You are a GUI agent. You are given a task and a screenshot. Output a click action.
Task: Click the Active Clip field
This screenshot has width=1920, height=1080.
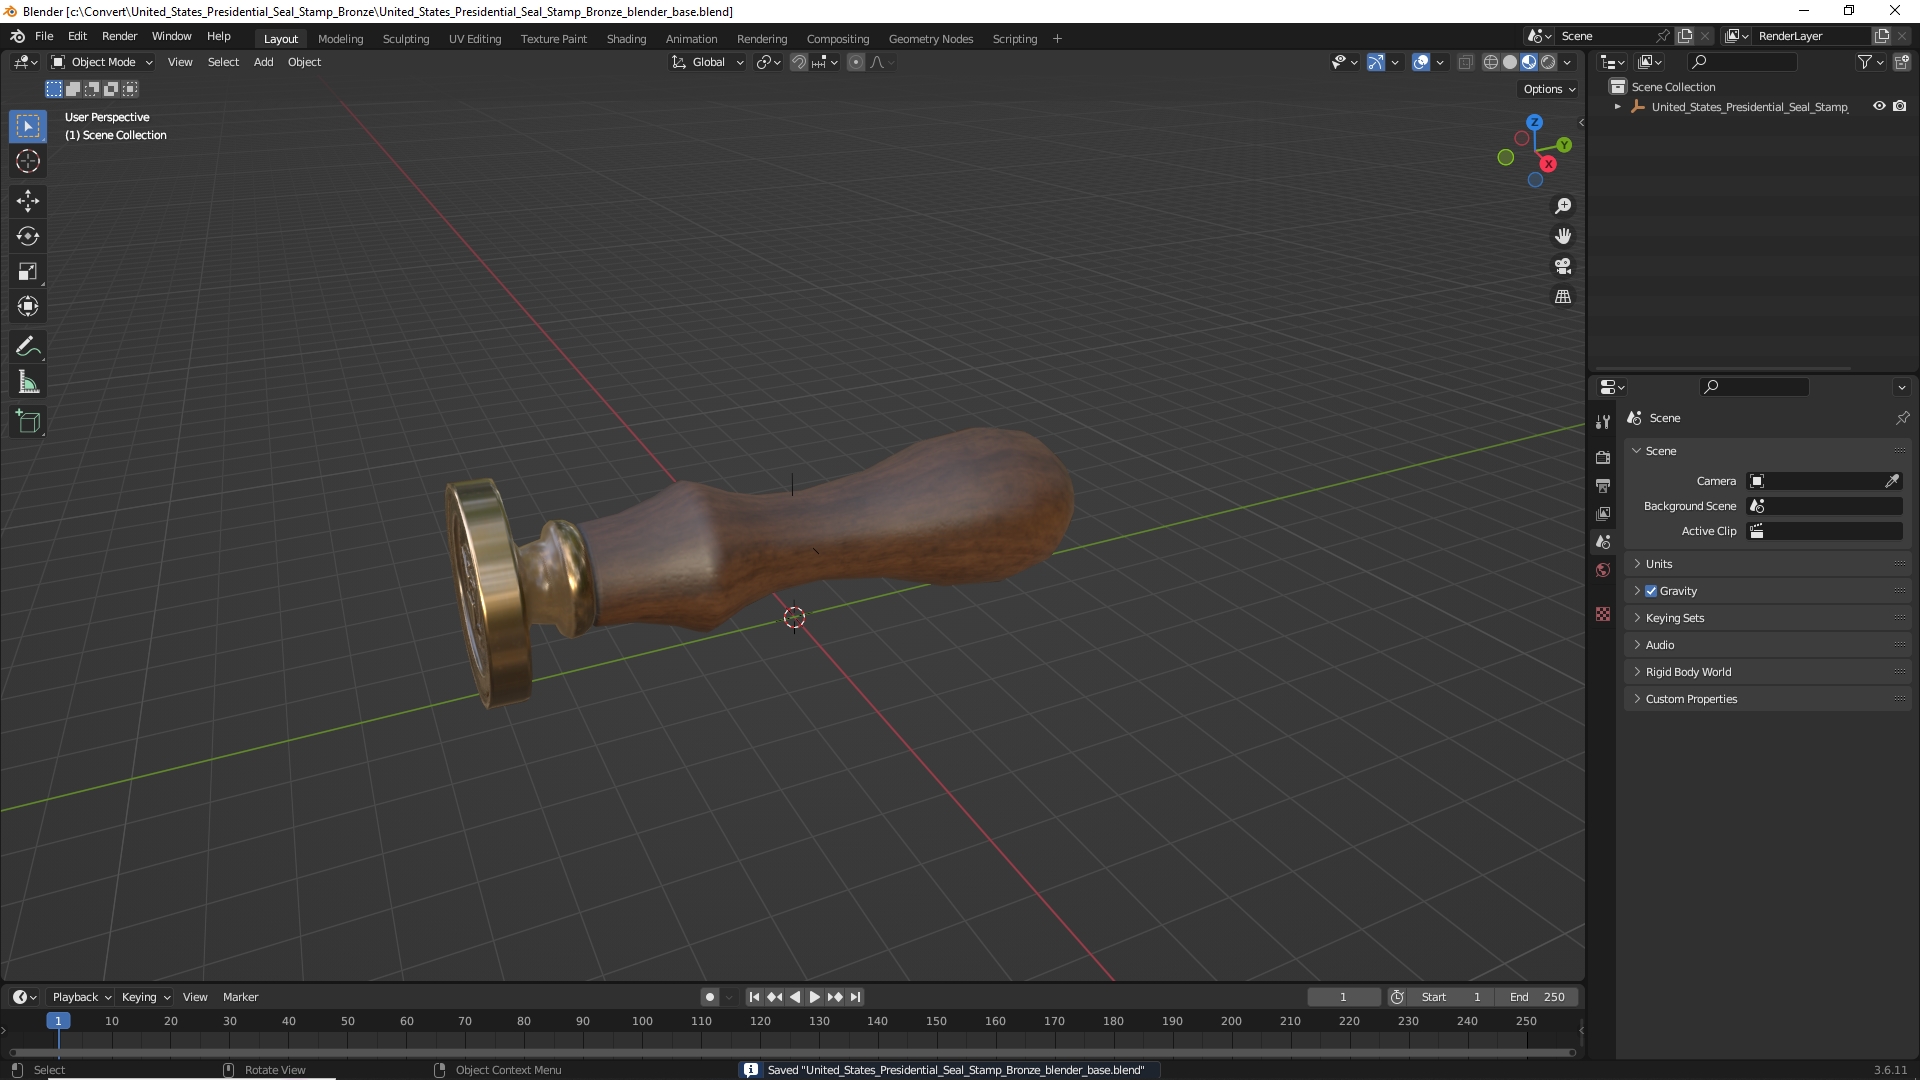1825,531
